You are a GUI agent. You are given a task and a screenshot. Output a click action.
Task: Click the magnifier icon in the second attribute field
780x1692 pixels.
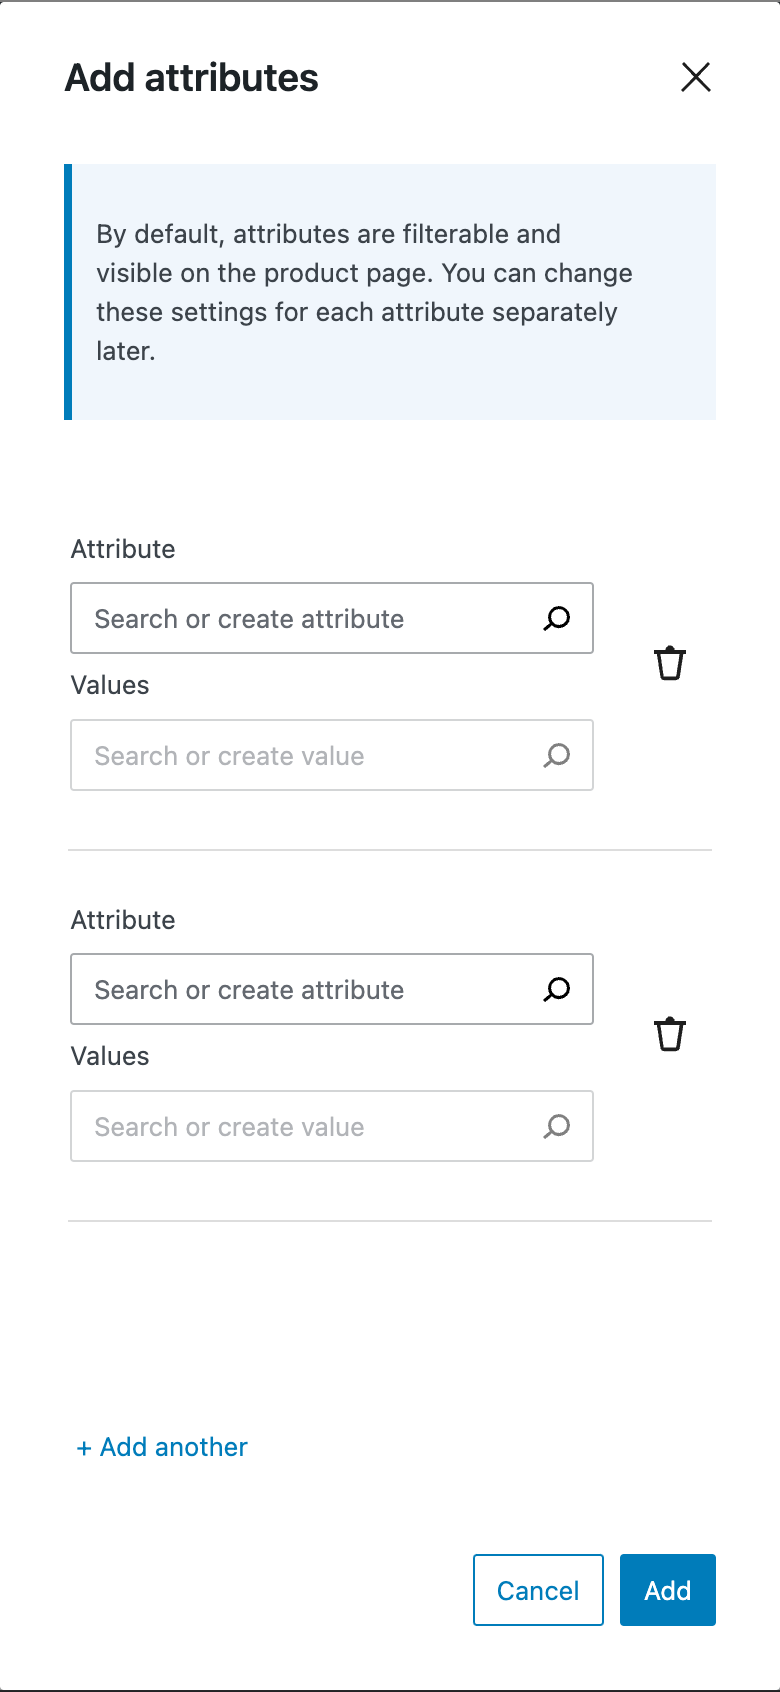pos(557,990)
